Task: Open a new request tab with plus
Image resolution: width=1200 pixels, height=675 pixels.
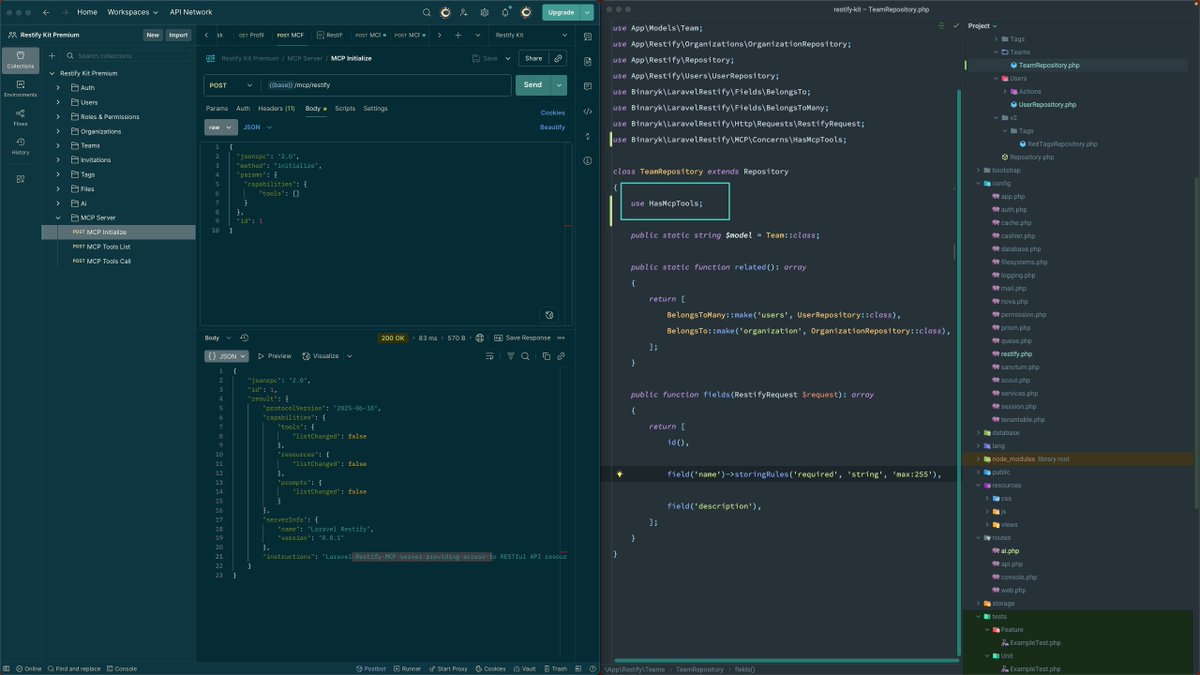Action: [458, 35]
